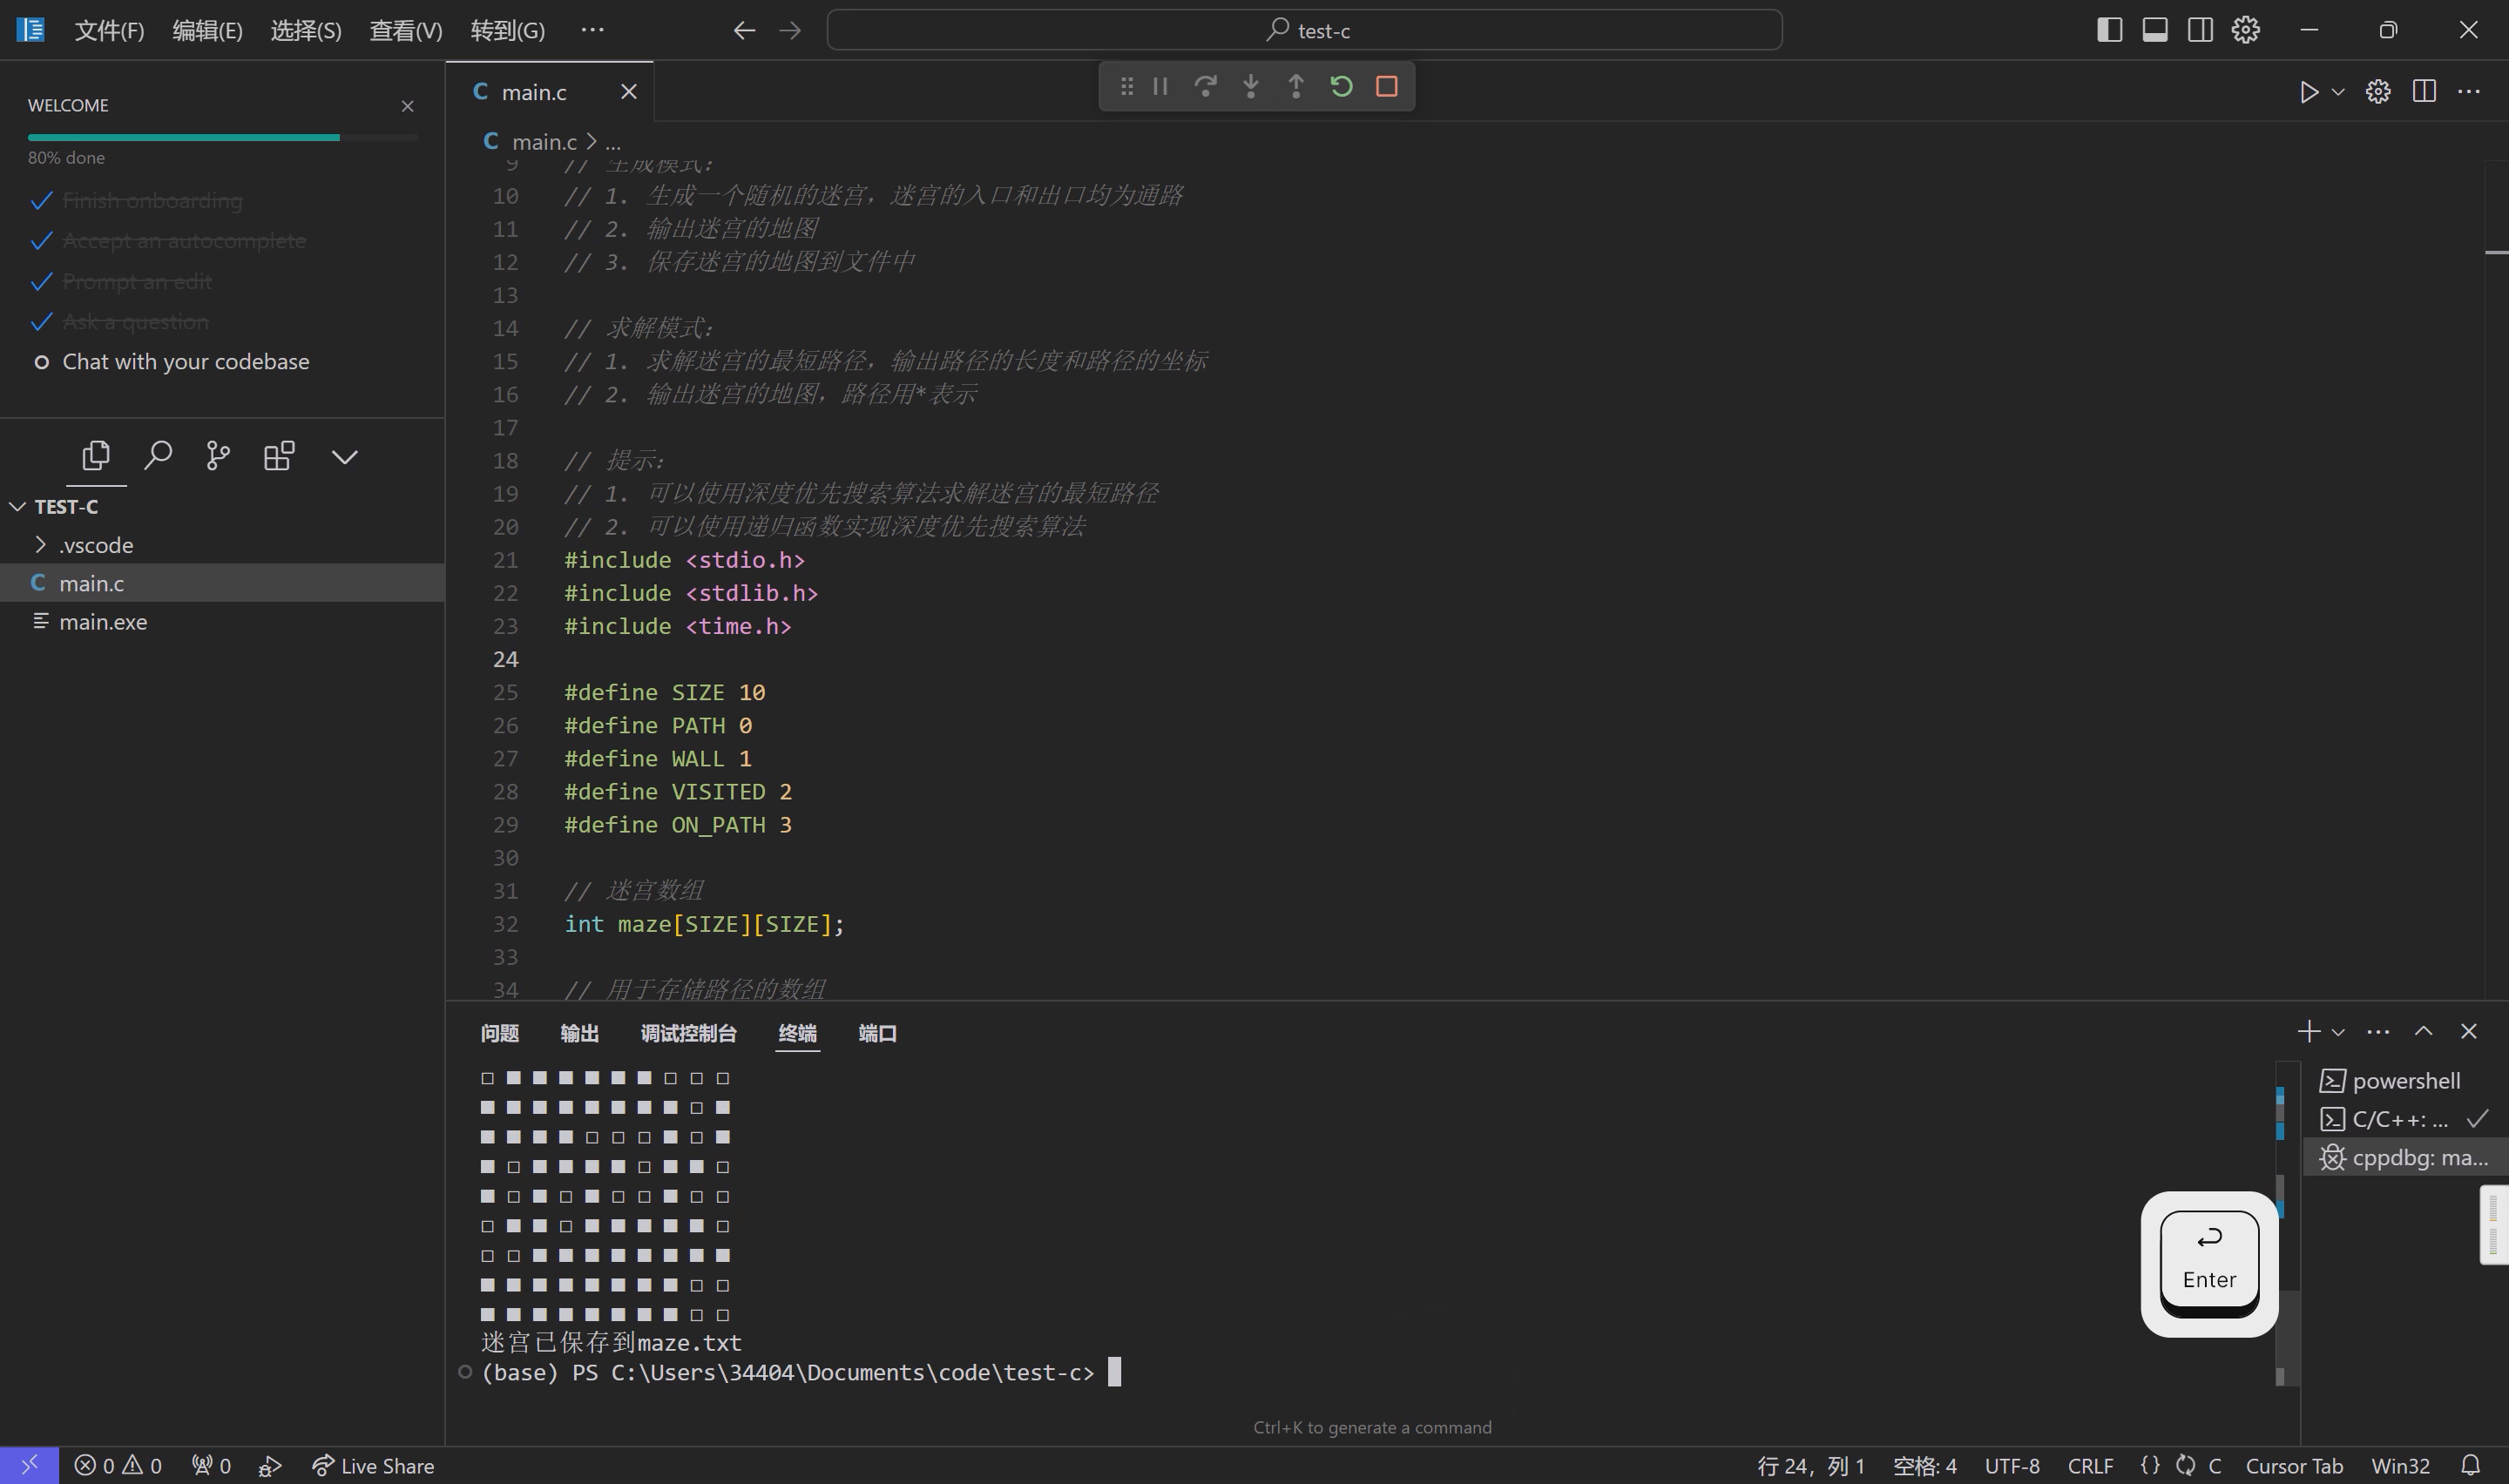The image size is (2509, 1484).
Task: Open the 转到(G) menu
Action: (x=508, y=30)
